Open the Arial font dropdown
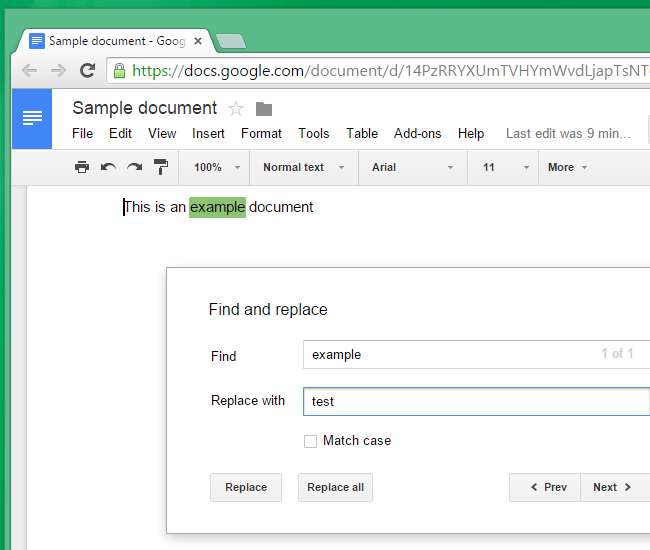Viewport: 650px width, 550px height. [x=412, y=167]
